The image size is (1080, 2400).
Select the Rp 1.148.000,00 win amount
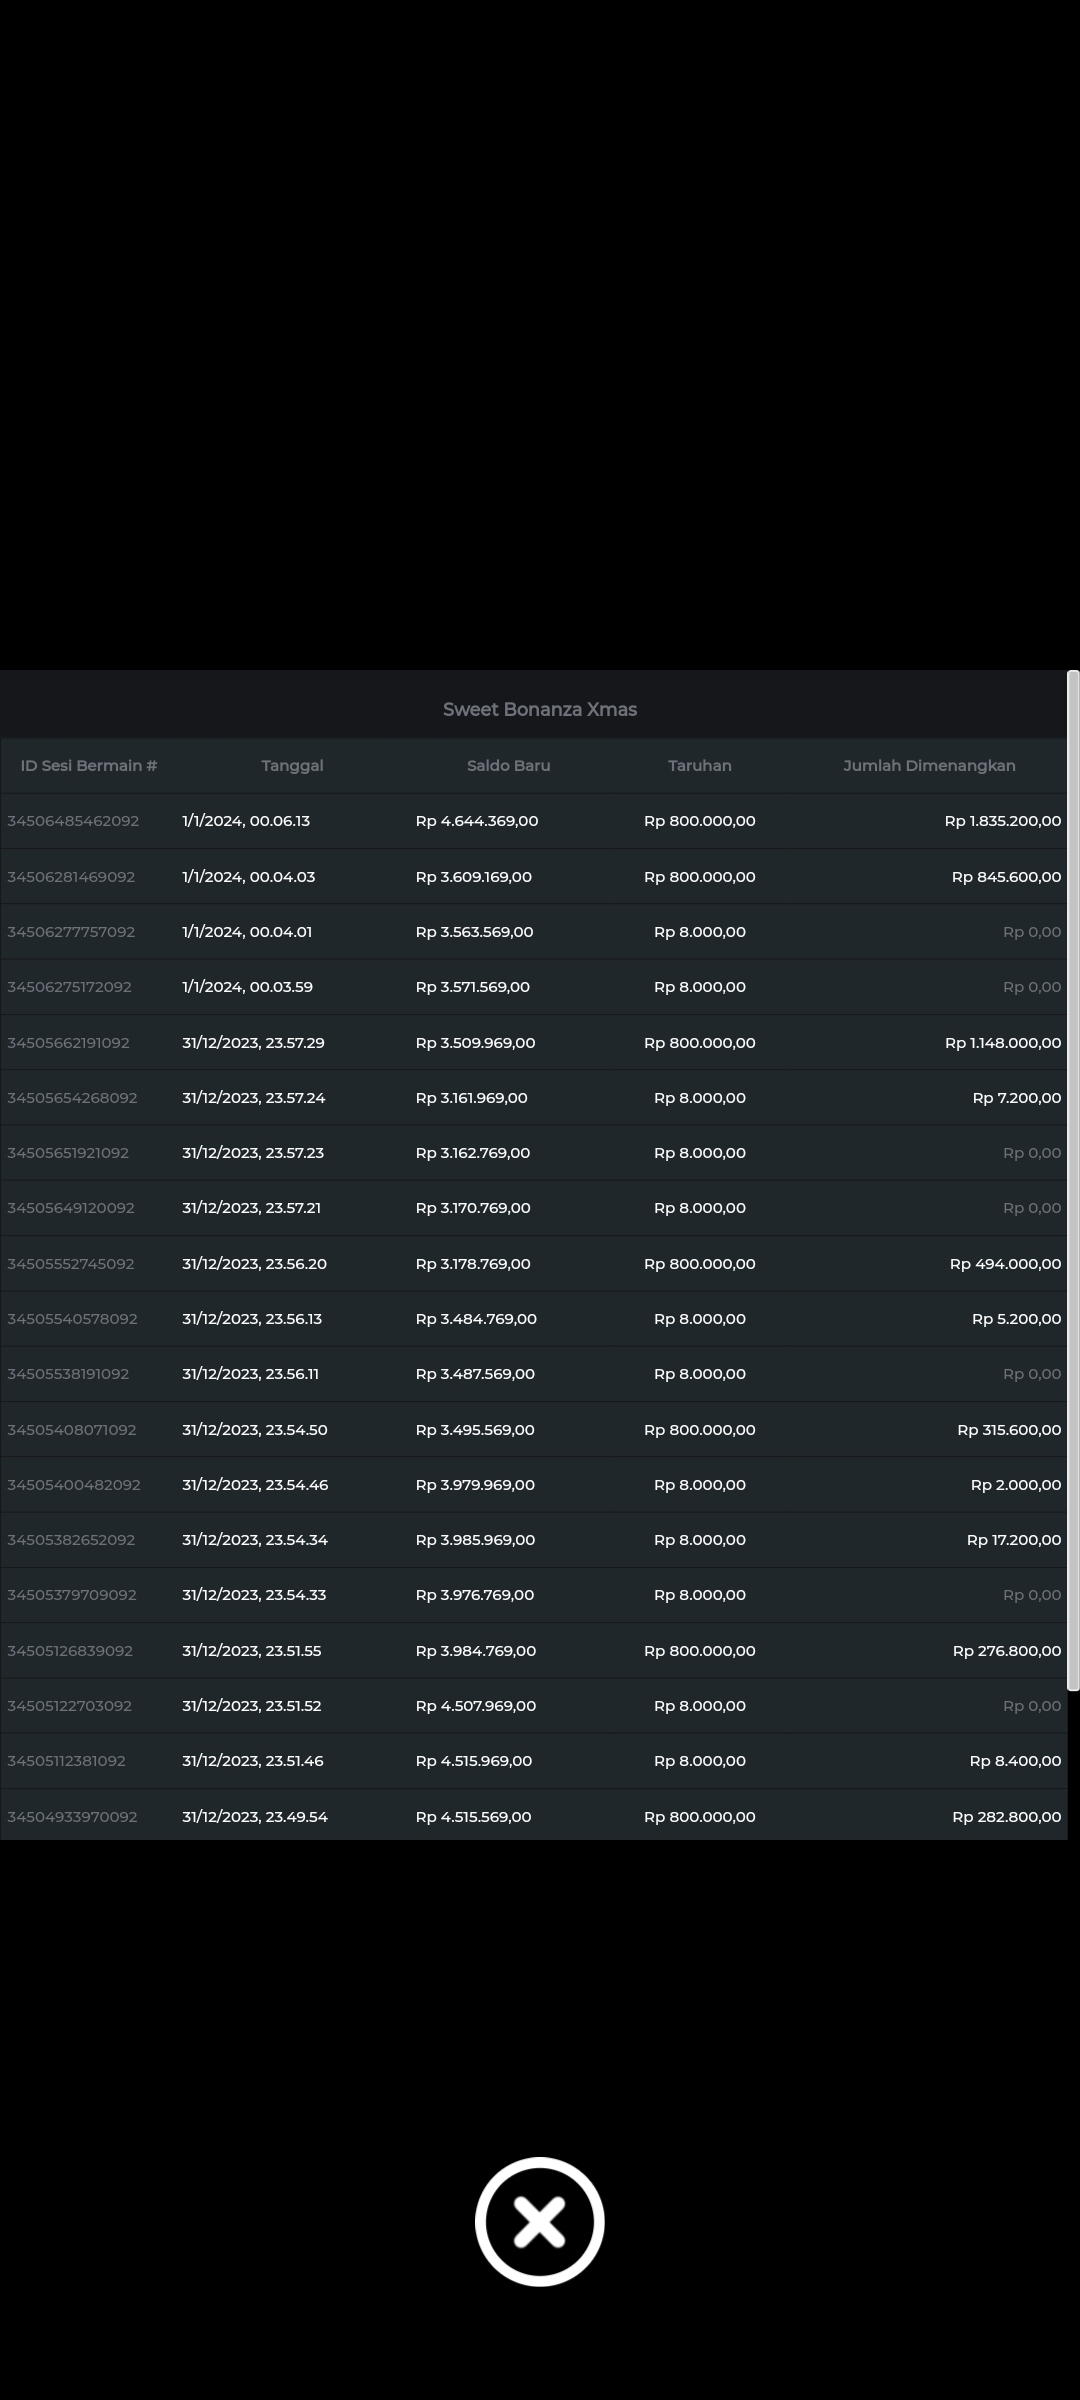tap(1002, 1043)
